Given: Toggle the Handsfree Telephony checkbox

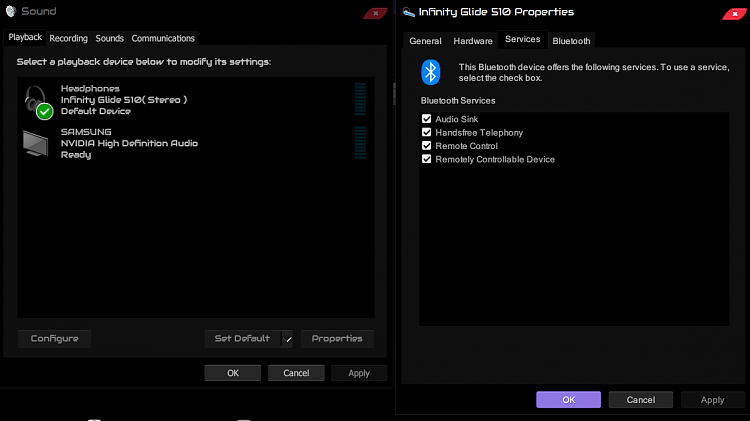Looking at the screenshot, I should click(x=427, y=132).
